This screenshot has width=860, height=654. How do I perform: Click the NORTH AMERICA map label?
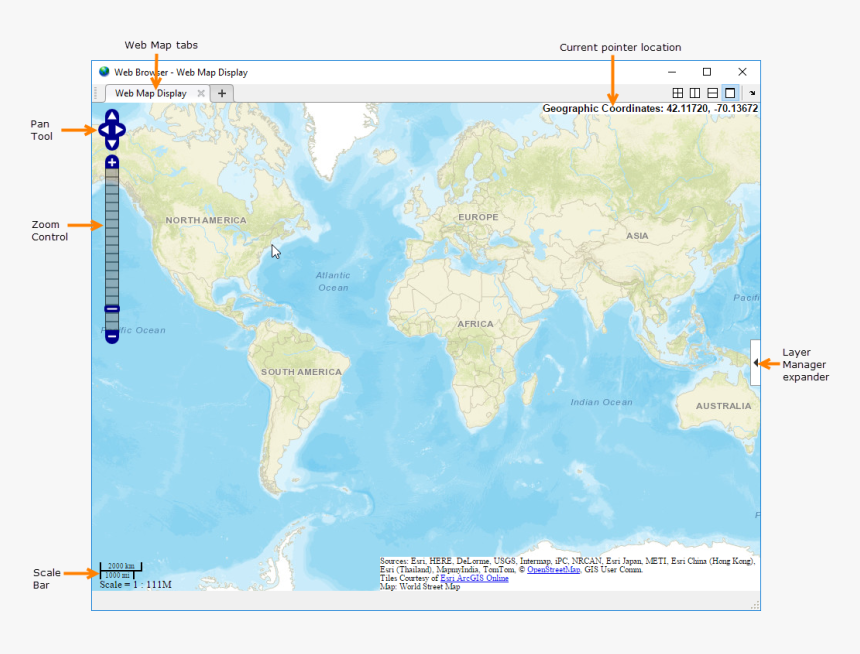tap(206, 220)
